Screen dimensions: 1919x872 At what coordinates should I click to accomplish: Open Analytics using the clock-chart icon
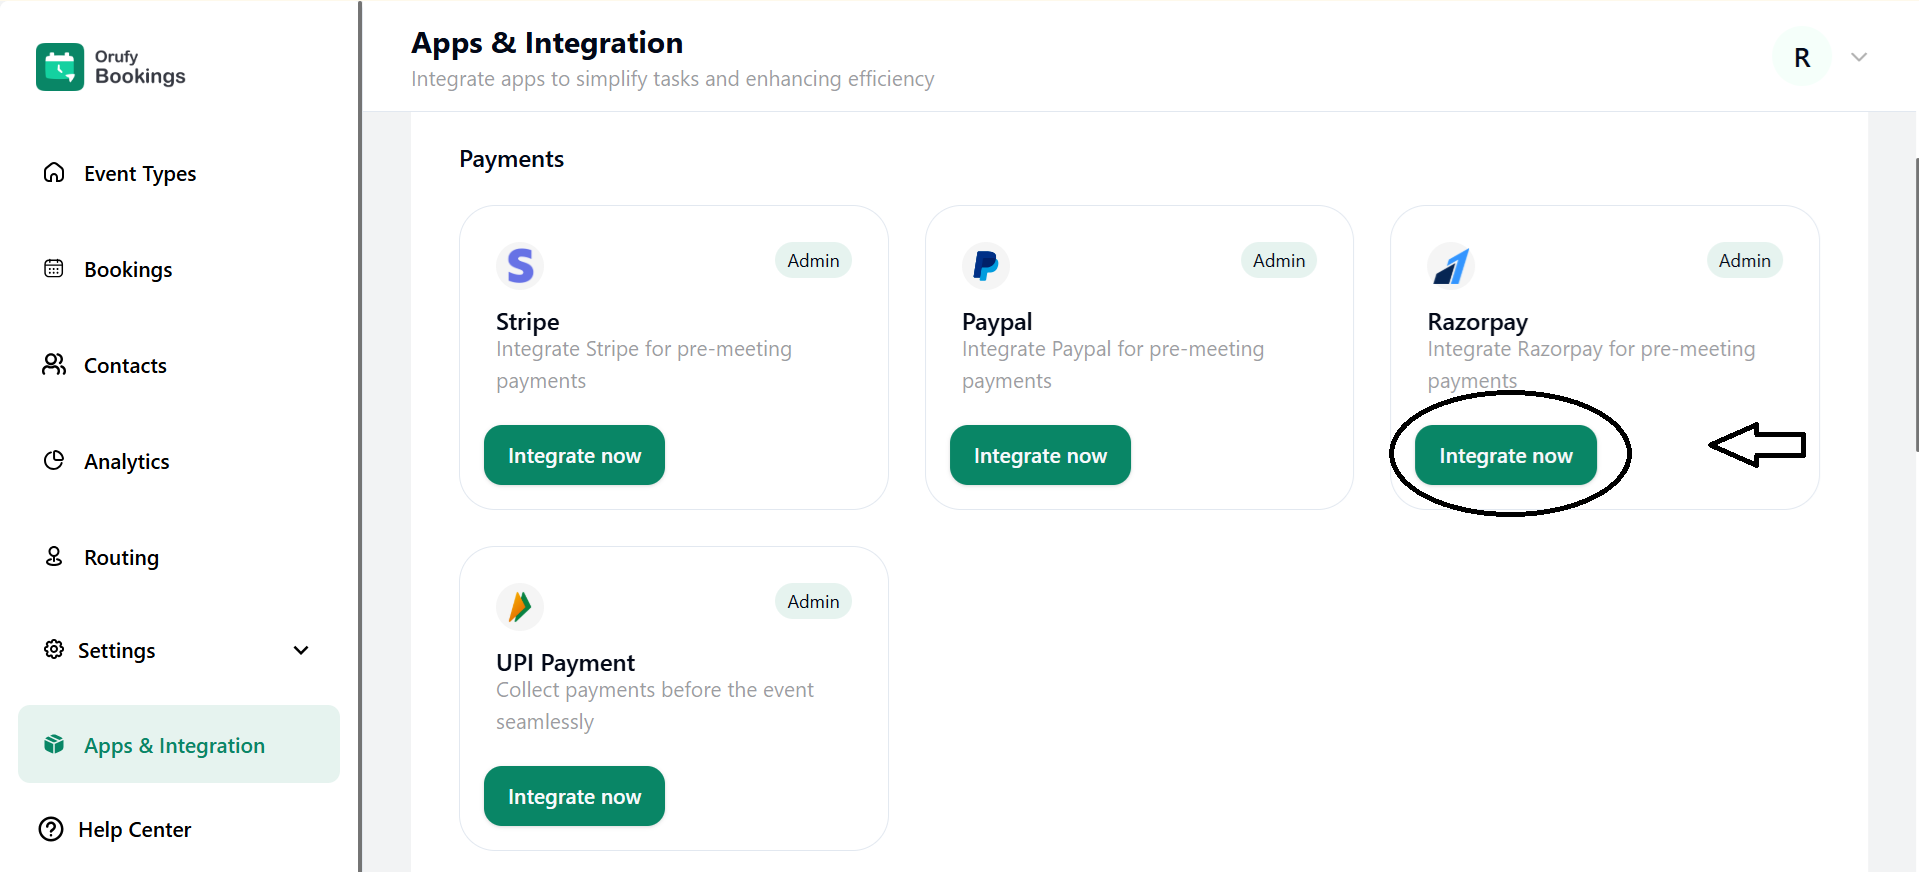pos(54,460)
